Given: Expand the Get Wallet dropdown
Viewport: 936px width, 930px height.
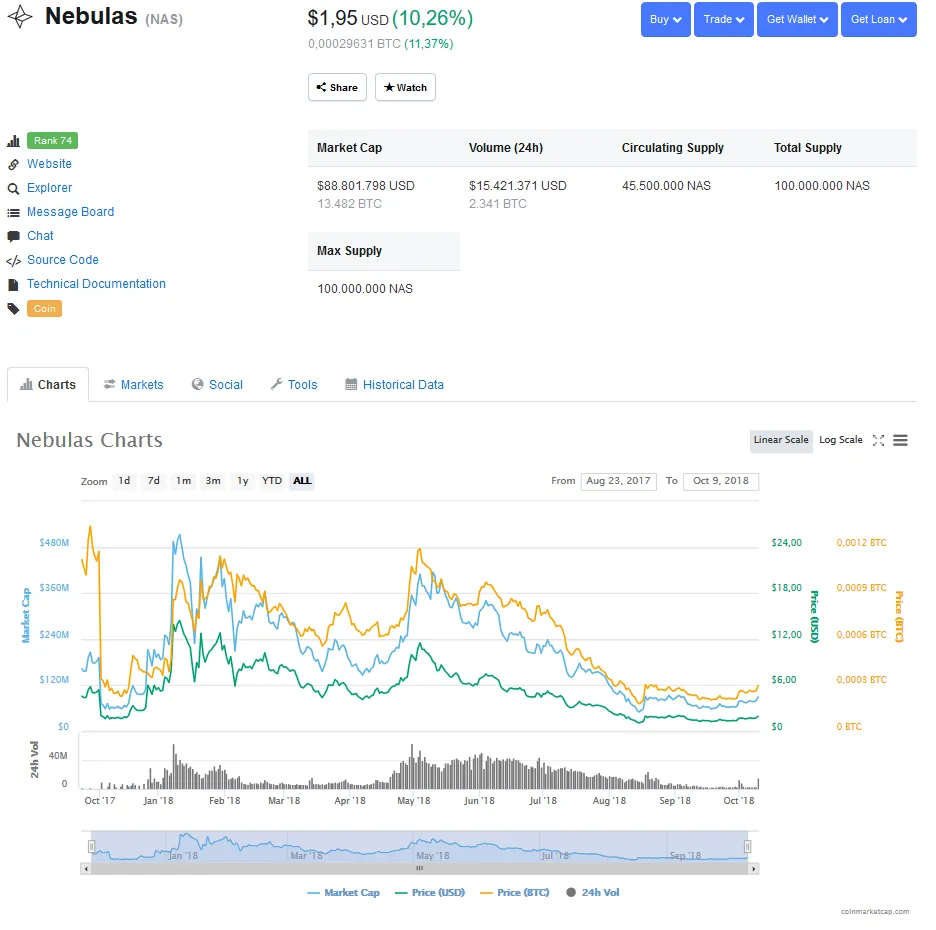Looking at the screenshot, I should coord(797,19).
